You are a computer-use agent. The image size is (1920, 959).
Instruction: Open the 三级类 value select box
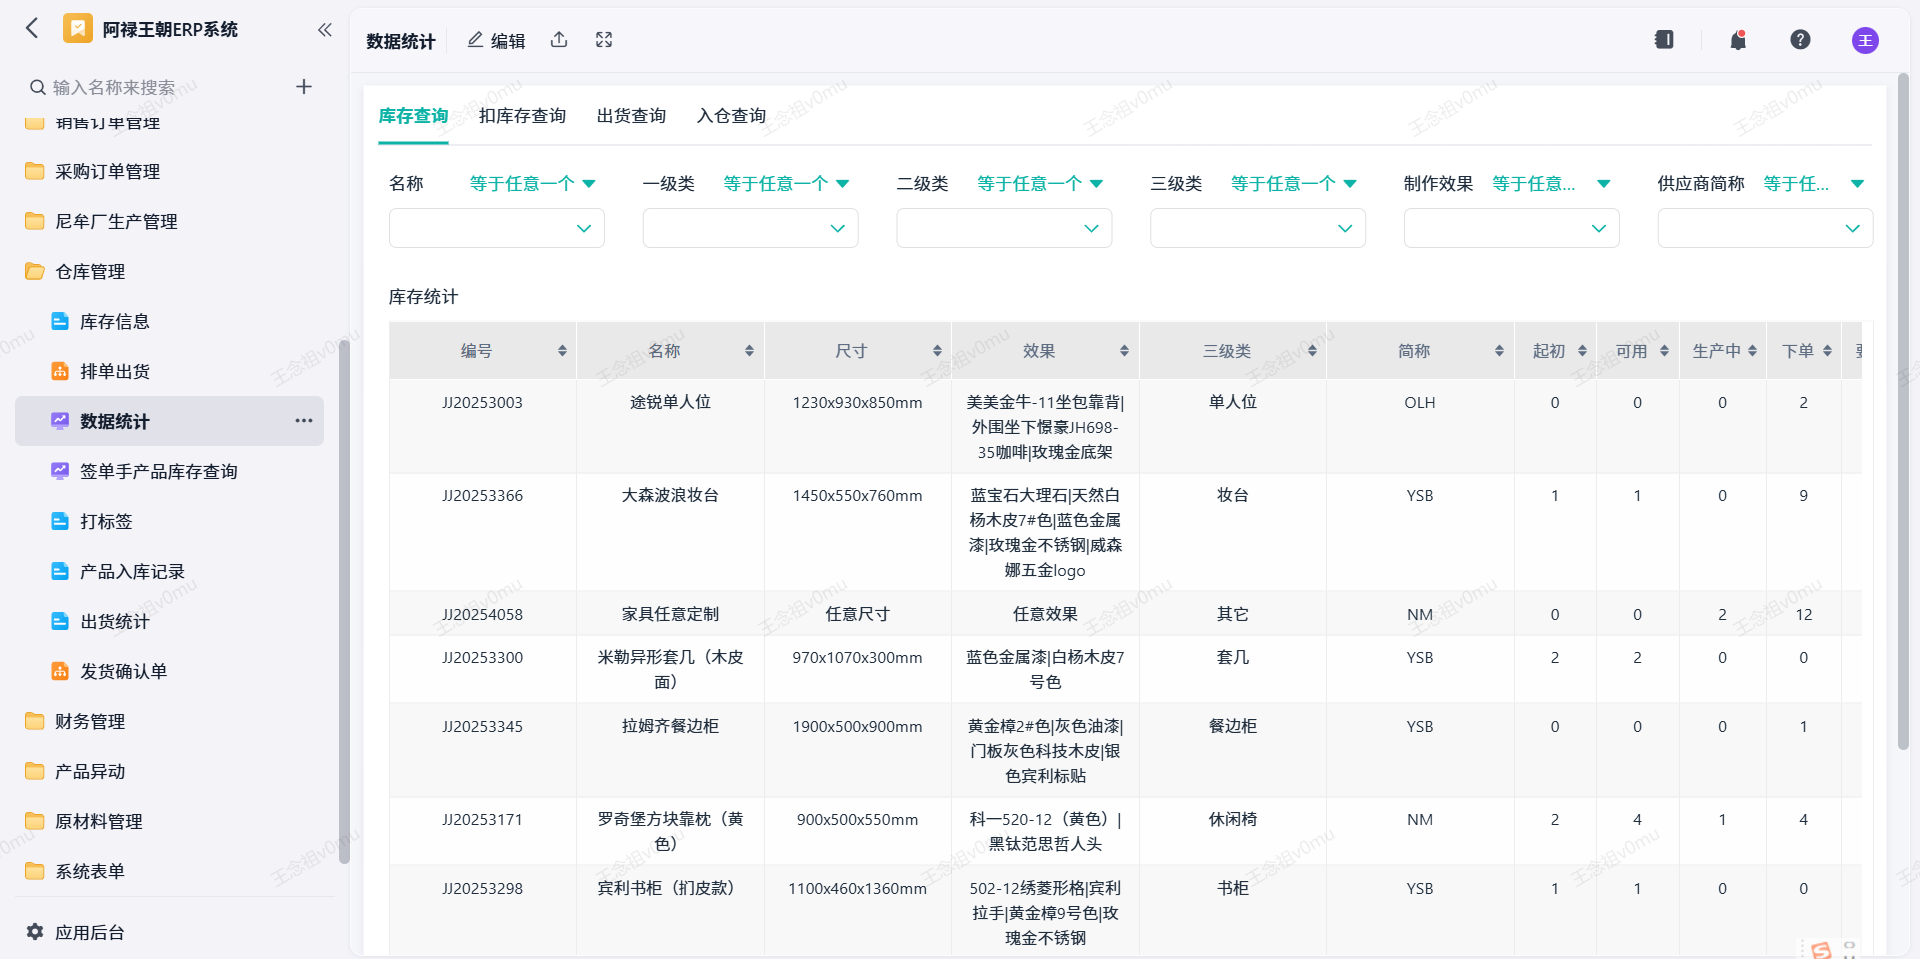(1258, 228)
